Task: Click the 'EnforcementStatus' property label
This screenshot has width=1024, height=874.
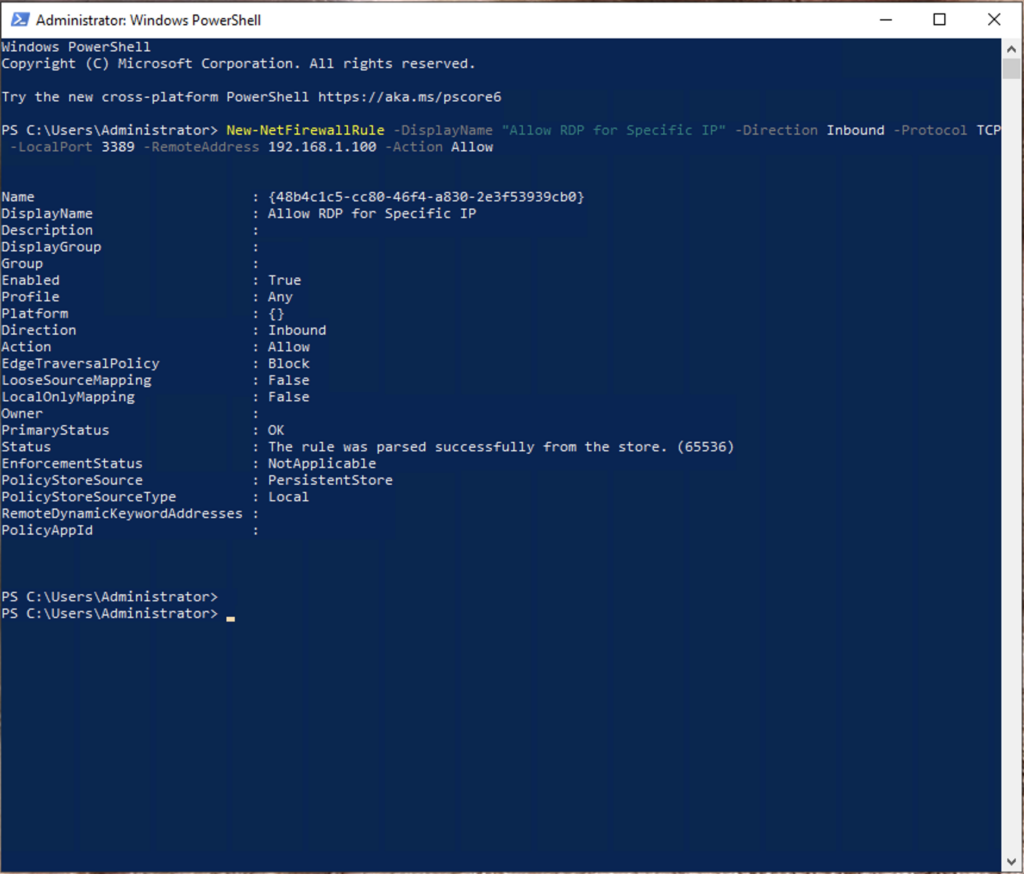Action: pyautogui.click(x=72, y=463)
